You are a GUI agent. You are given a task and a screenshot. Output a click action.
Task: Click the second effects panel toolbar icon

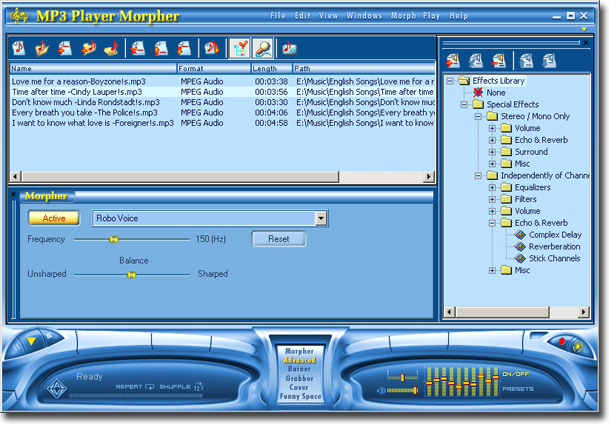476,61
